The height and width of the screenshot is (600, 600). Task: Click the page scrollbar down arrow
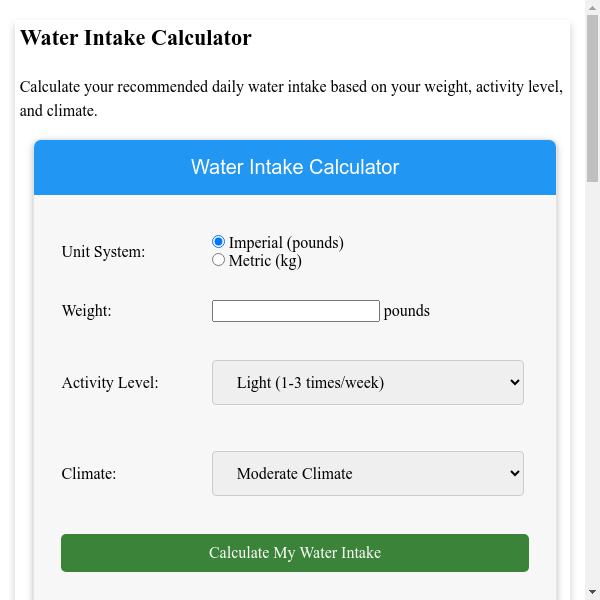[592, 592]
